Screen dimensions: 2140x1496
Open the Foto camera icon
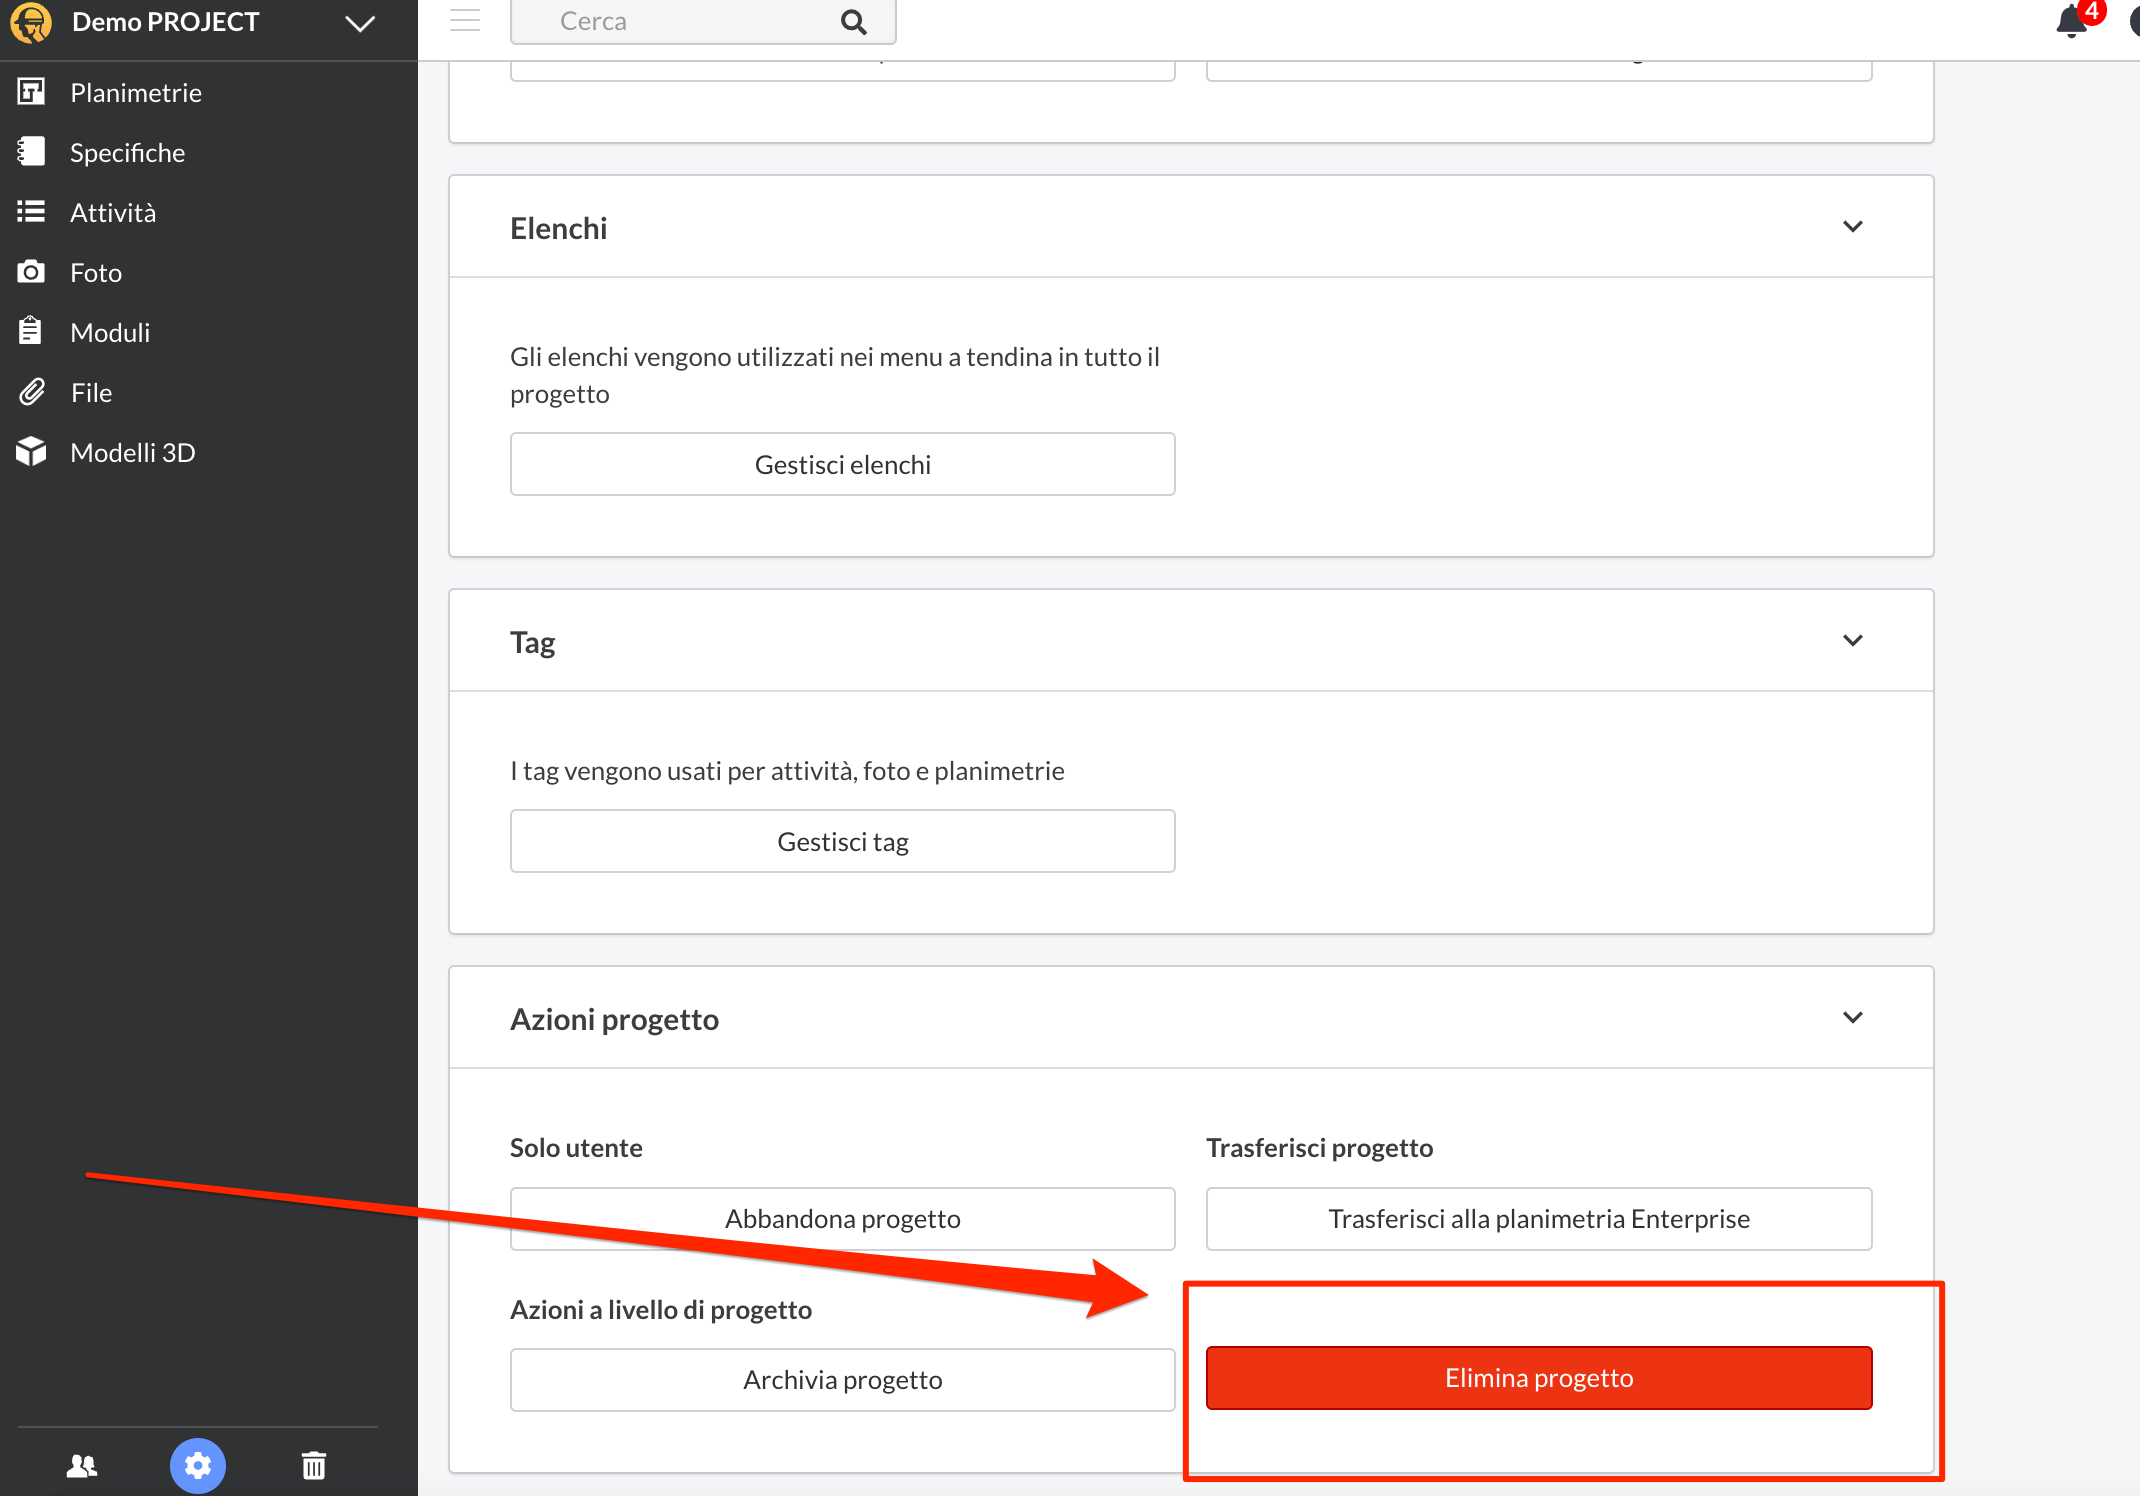(31, 272)
